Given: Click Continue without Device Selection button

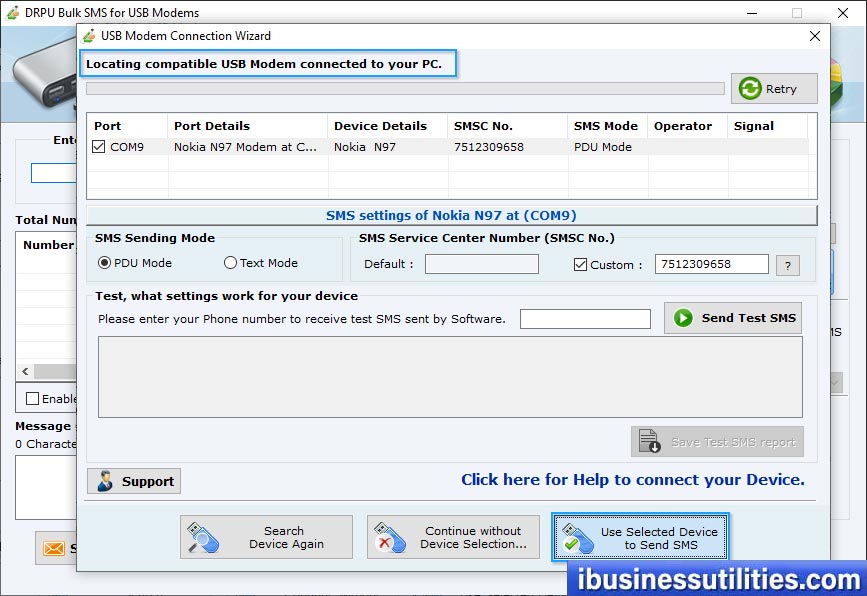Looking at the screenshot, I should (x=453, y=537).
